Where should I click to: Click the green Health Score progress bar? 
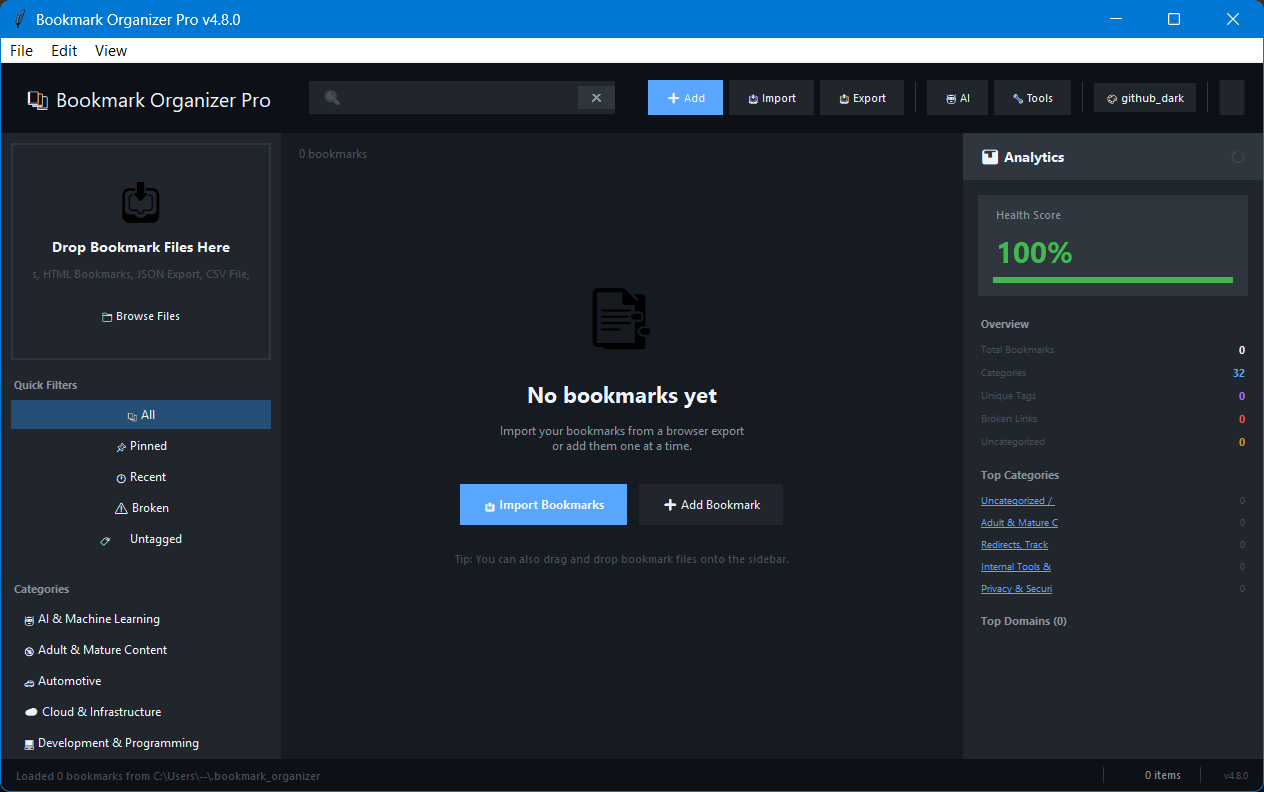[1112, 280]
